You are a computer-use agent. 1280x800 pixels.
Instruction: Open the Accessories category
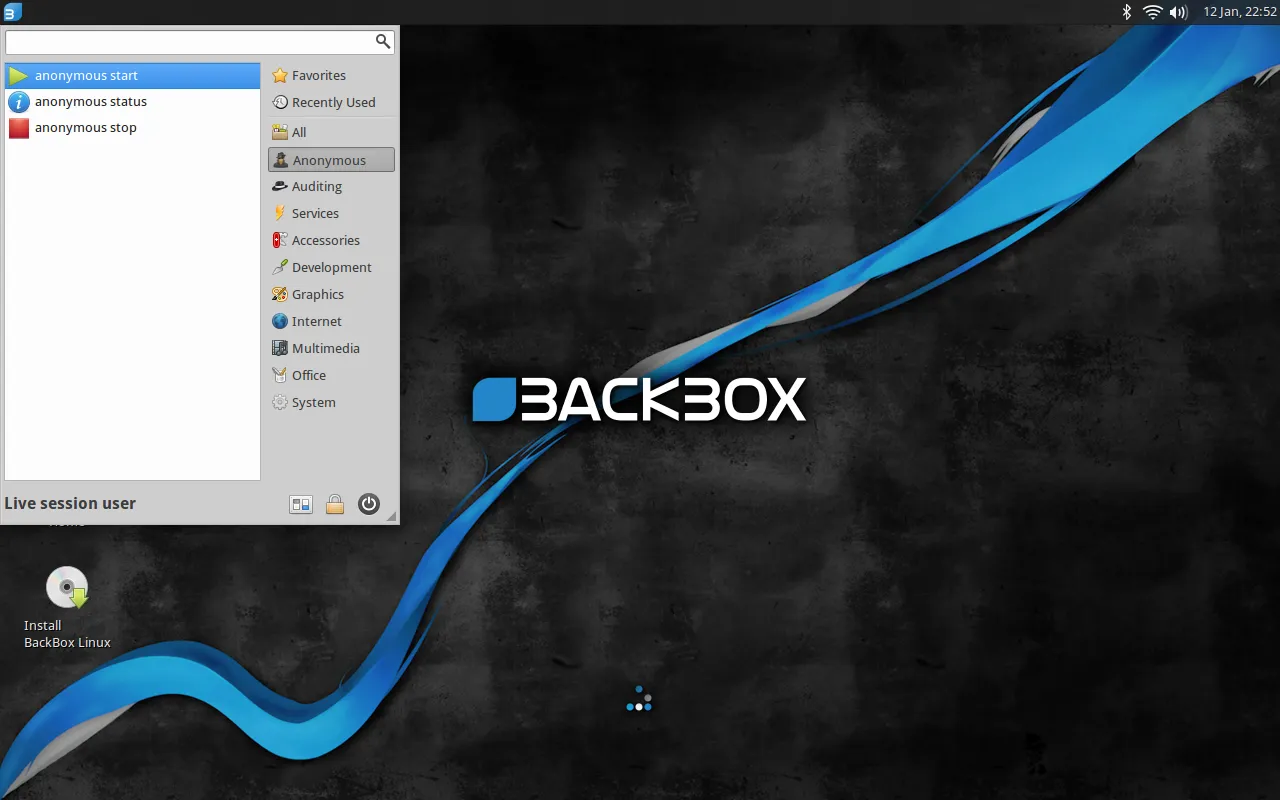[331, 241]
